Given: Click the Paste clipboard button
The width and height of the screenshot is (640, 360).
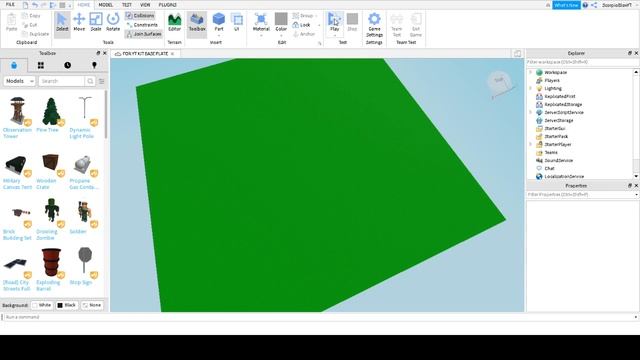Looking at the screenshot, I should coord(11,22).
